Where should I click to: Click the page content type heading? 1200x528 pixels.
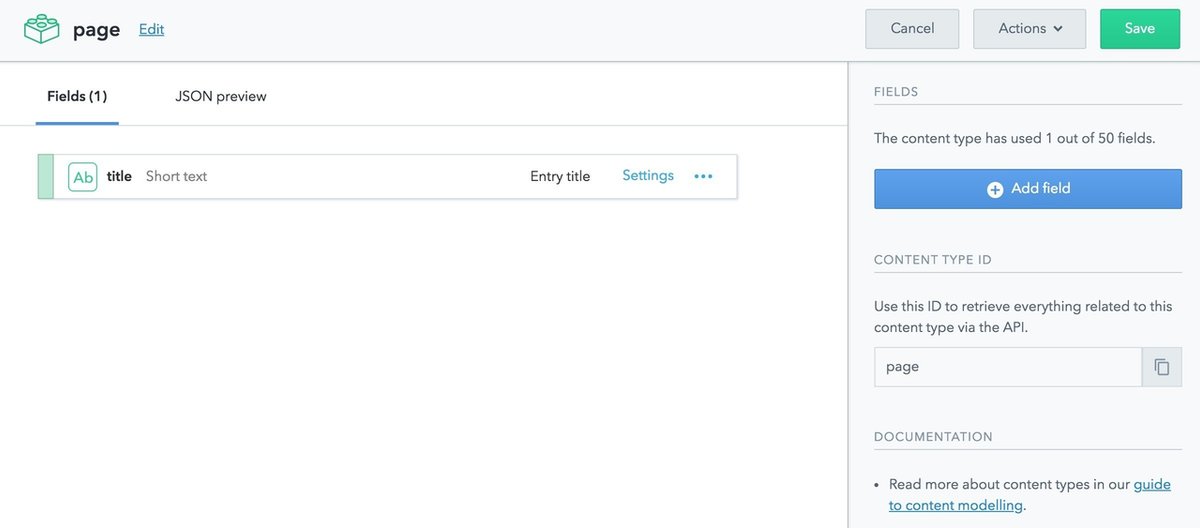tap(96, 30)
